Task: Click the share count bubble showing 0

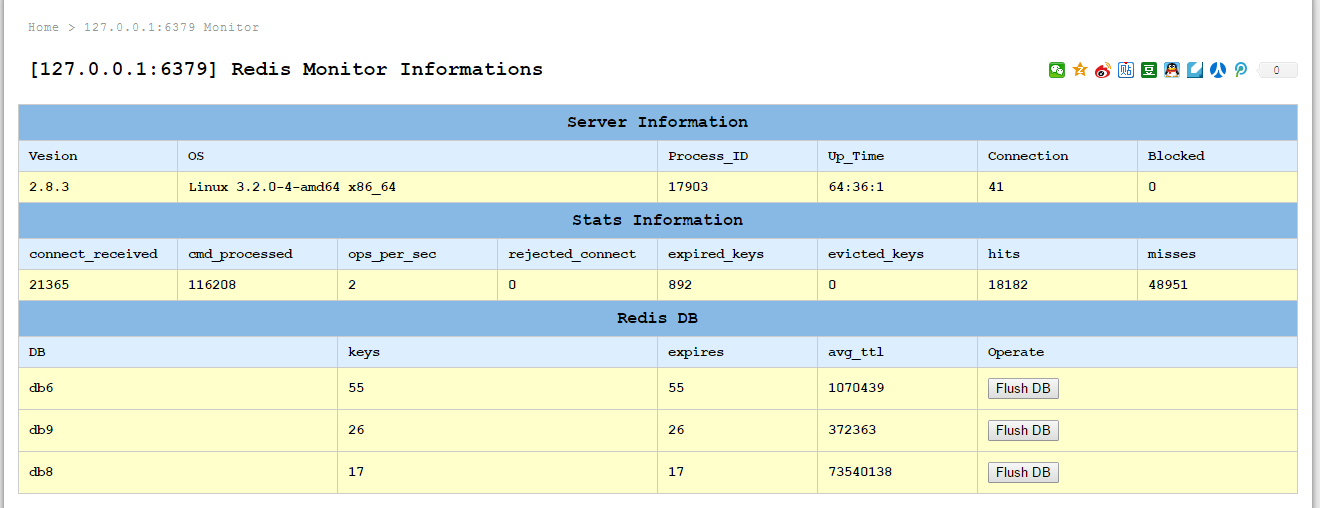Action: pyautogui.click(x=1277, y=70)
